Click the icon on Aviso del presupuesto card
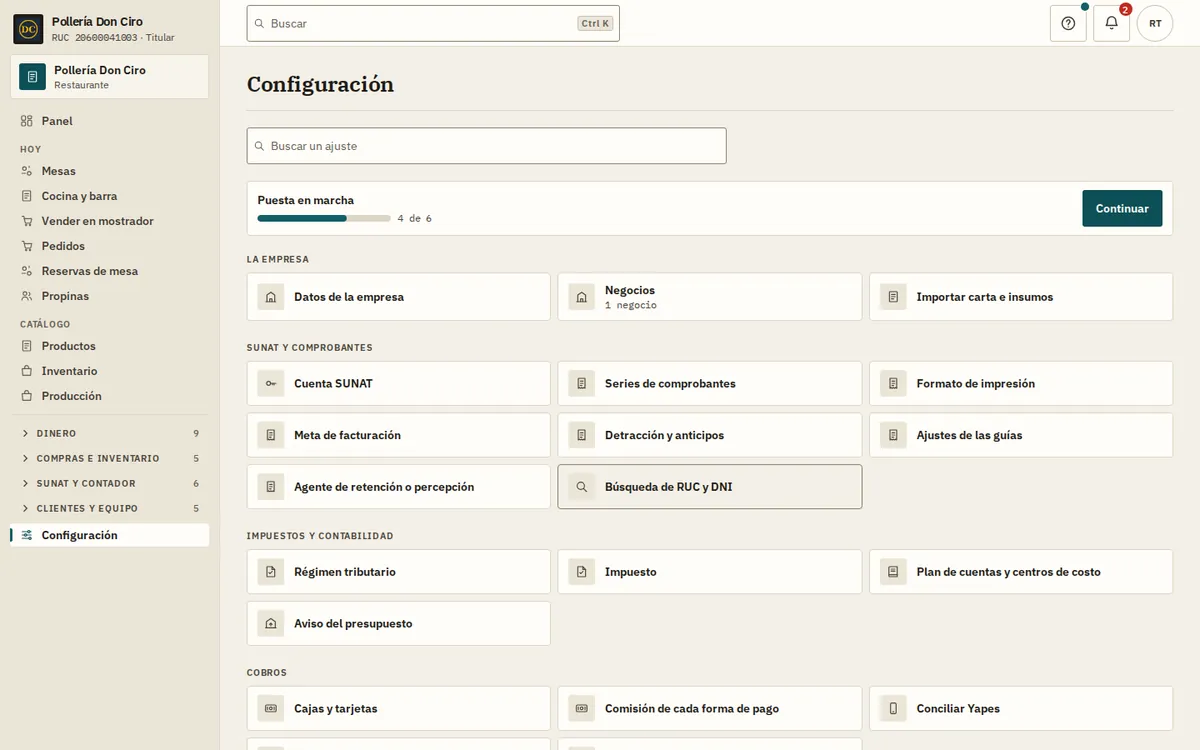Screen dimensions: 1200x750 click(x=271, y=623)
